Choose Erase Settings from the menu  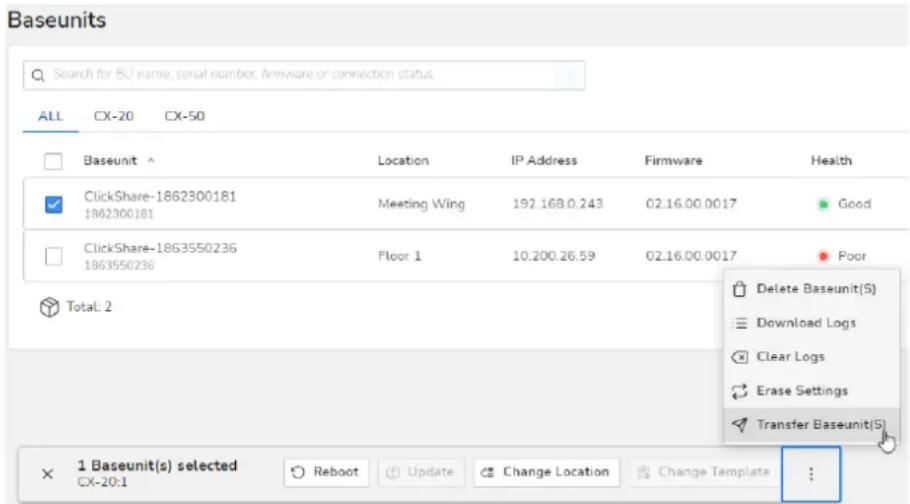(811, 391)
